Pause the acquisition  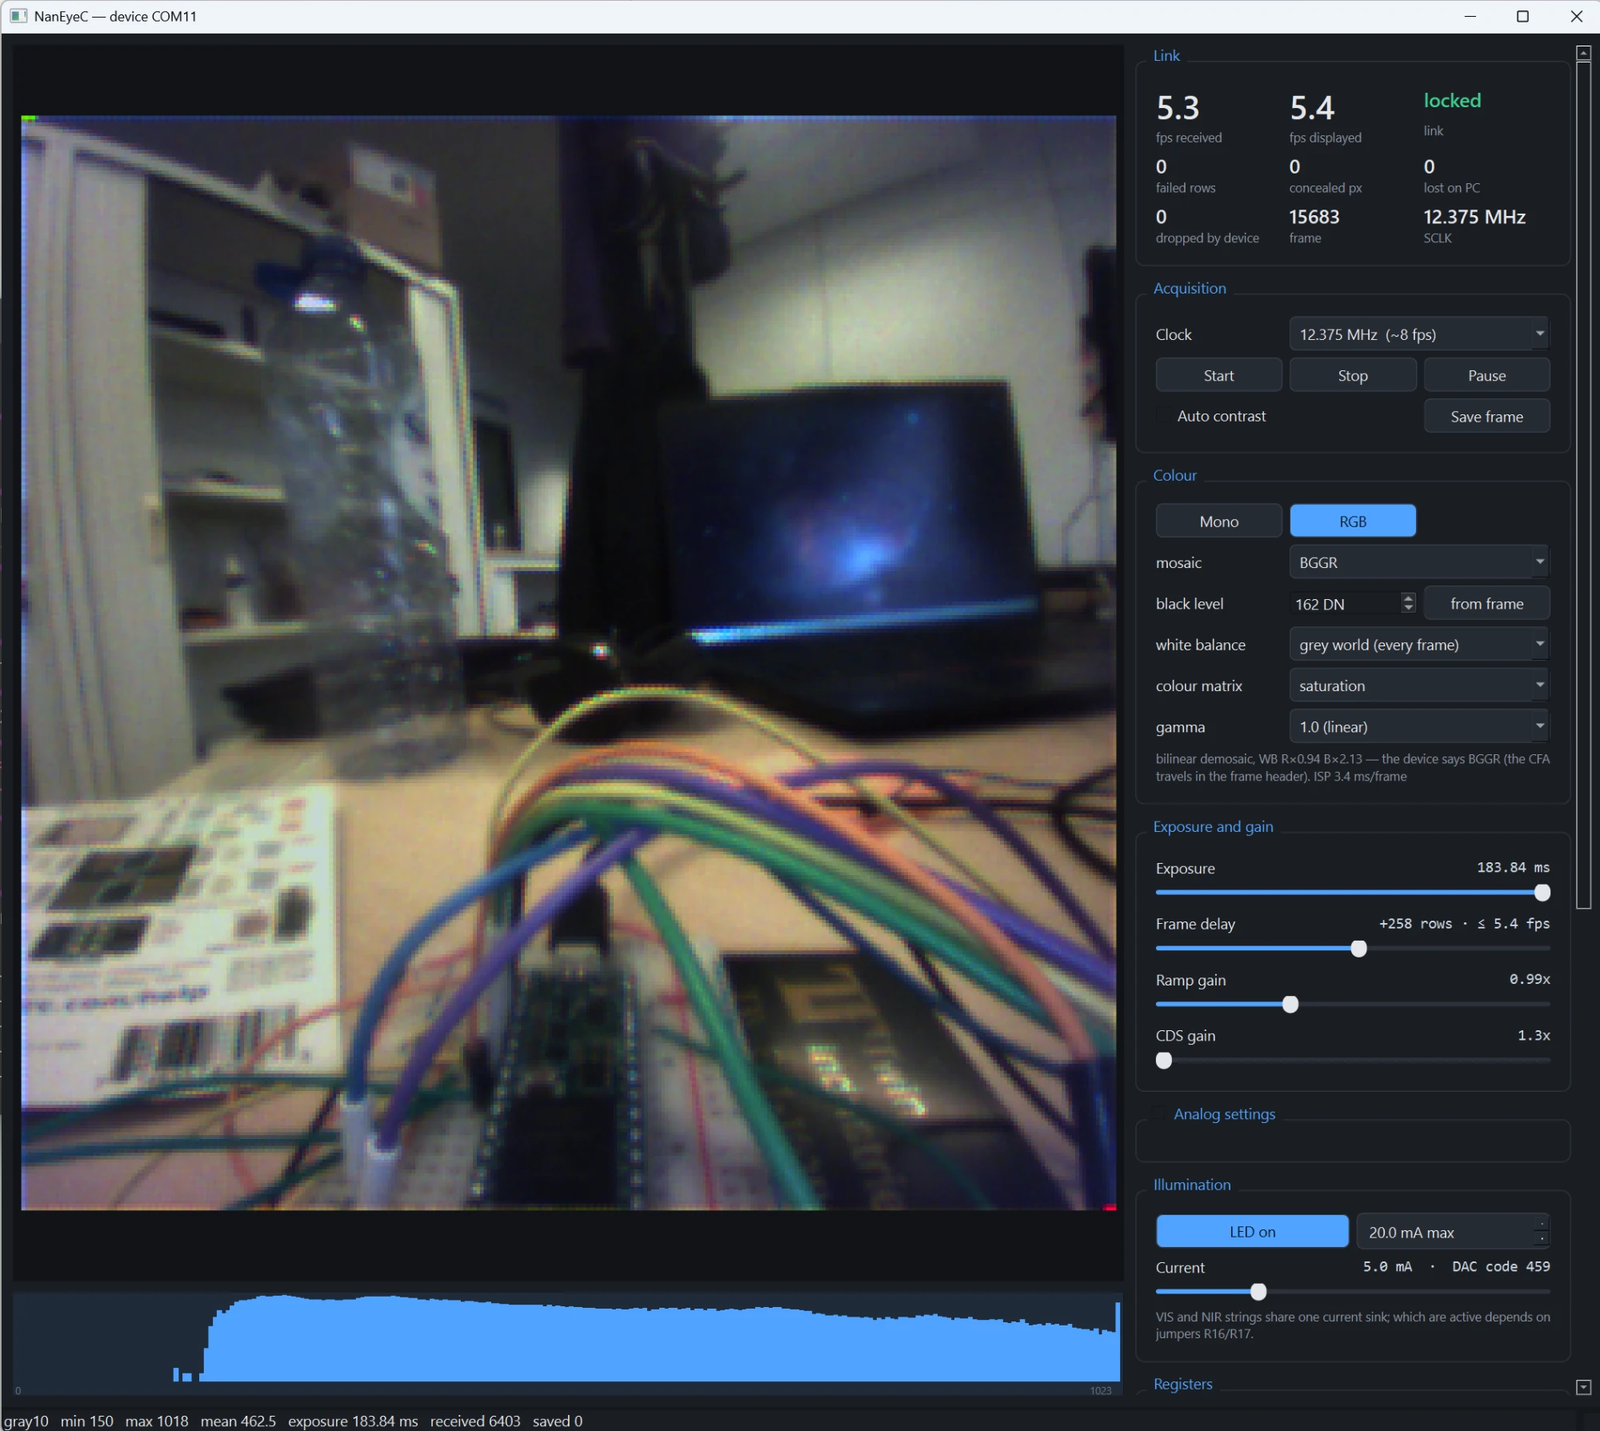[x=1486, y=375]
